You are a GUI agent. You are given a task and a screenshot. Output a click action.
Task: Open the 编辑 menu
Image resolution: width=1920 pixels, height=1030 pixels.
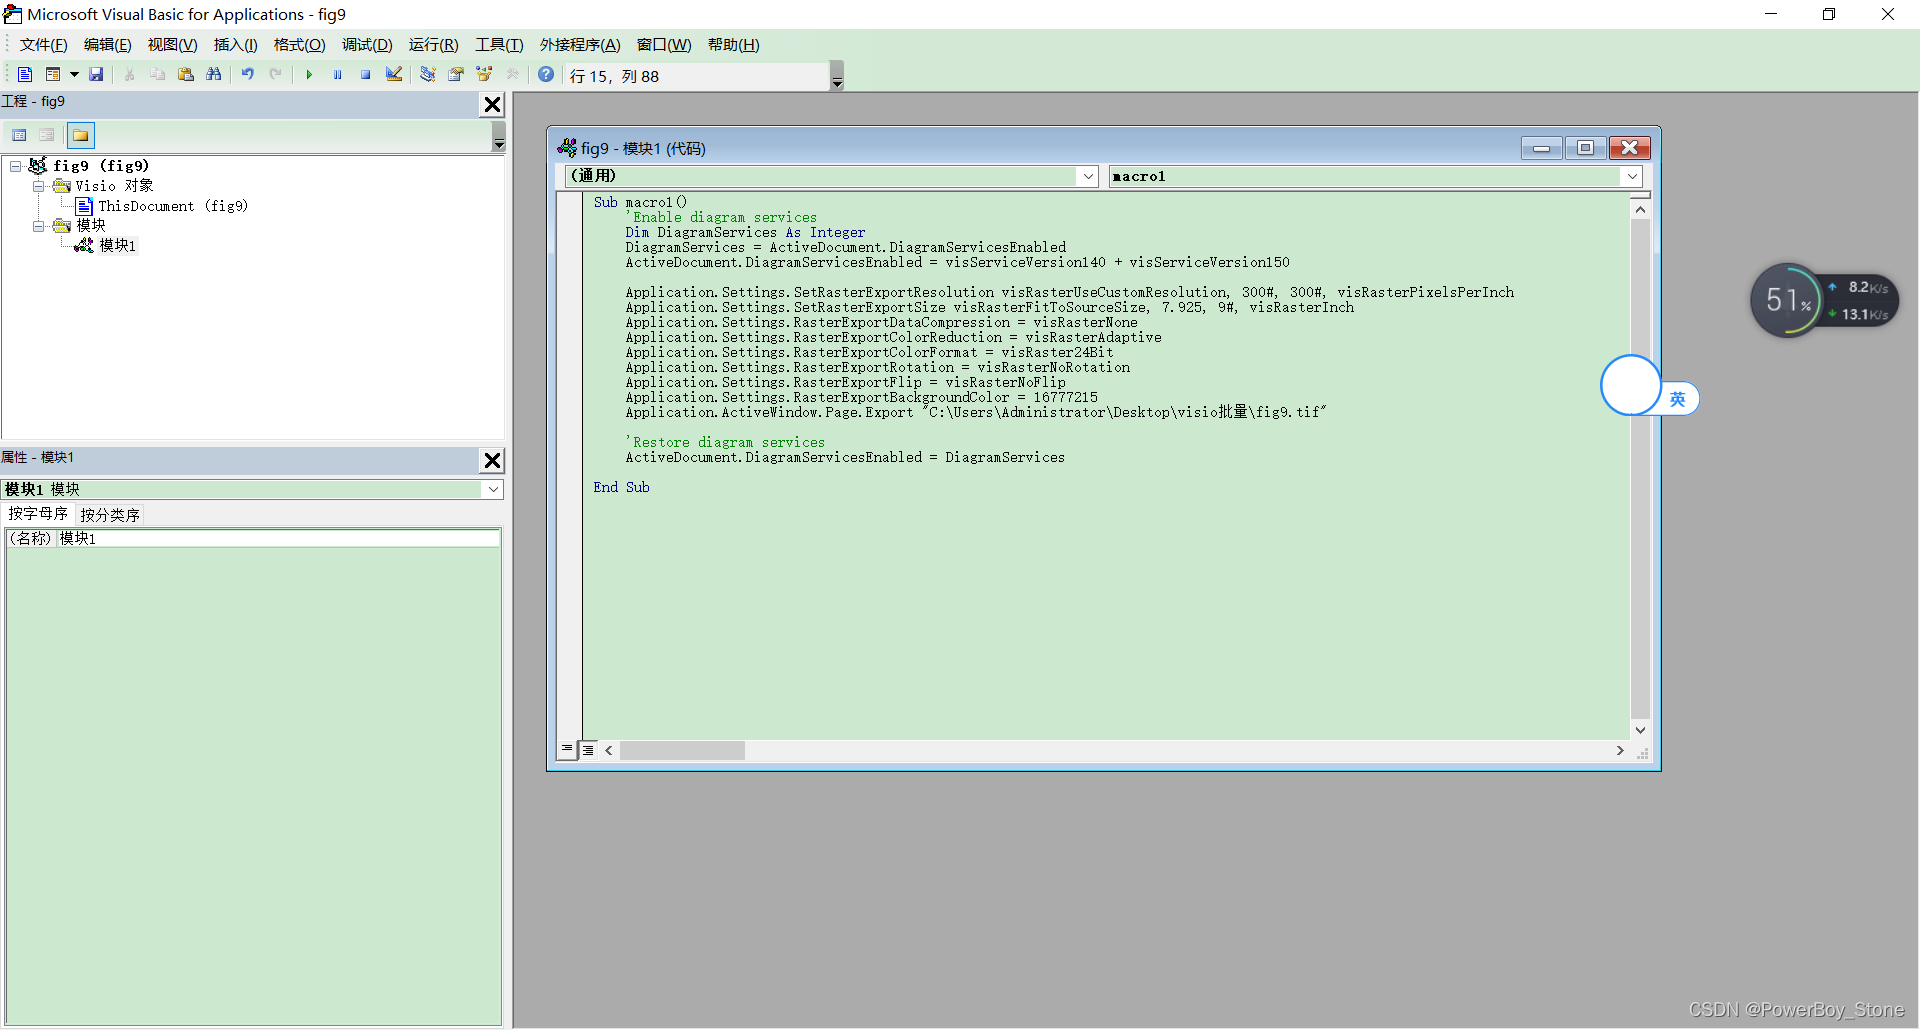tap(107, 45)
